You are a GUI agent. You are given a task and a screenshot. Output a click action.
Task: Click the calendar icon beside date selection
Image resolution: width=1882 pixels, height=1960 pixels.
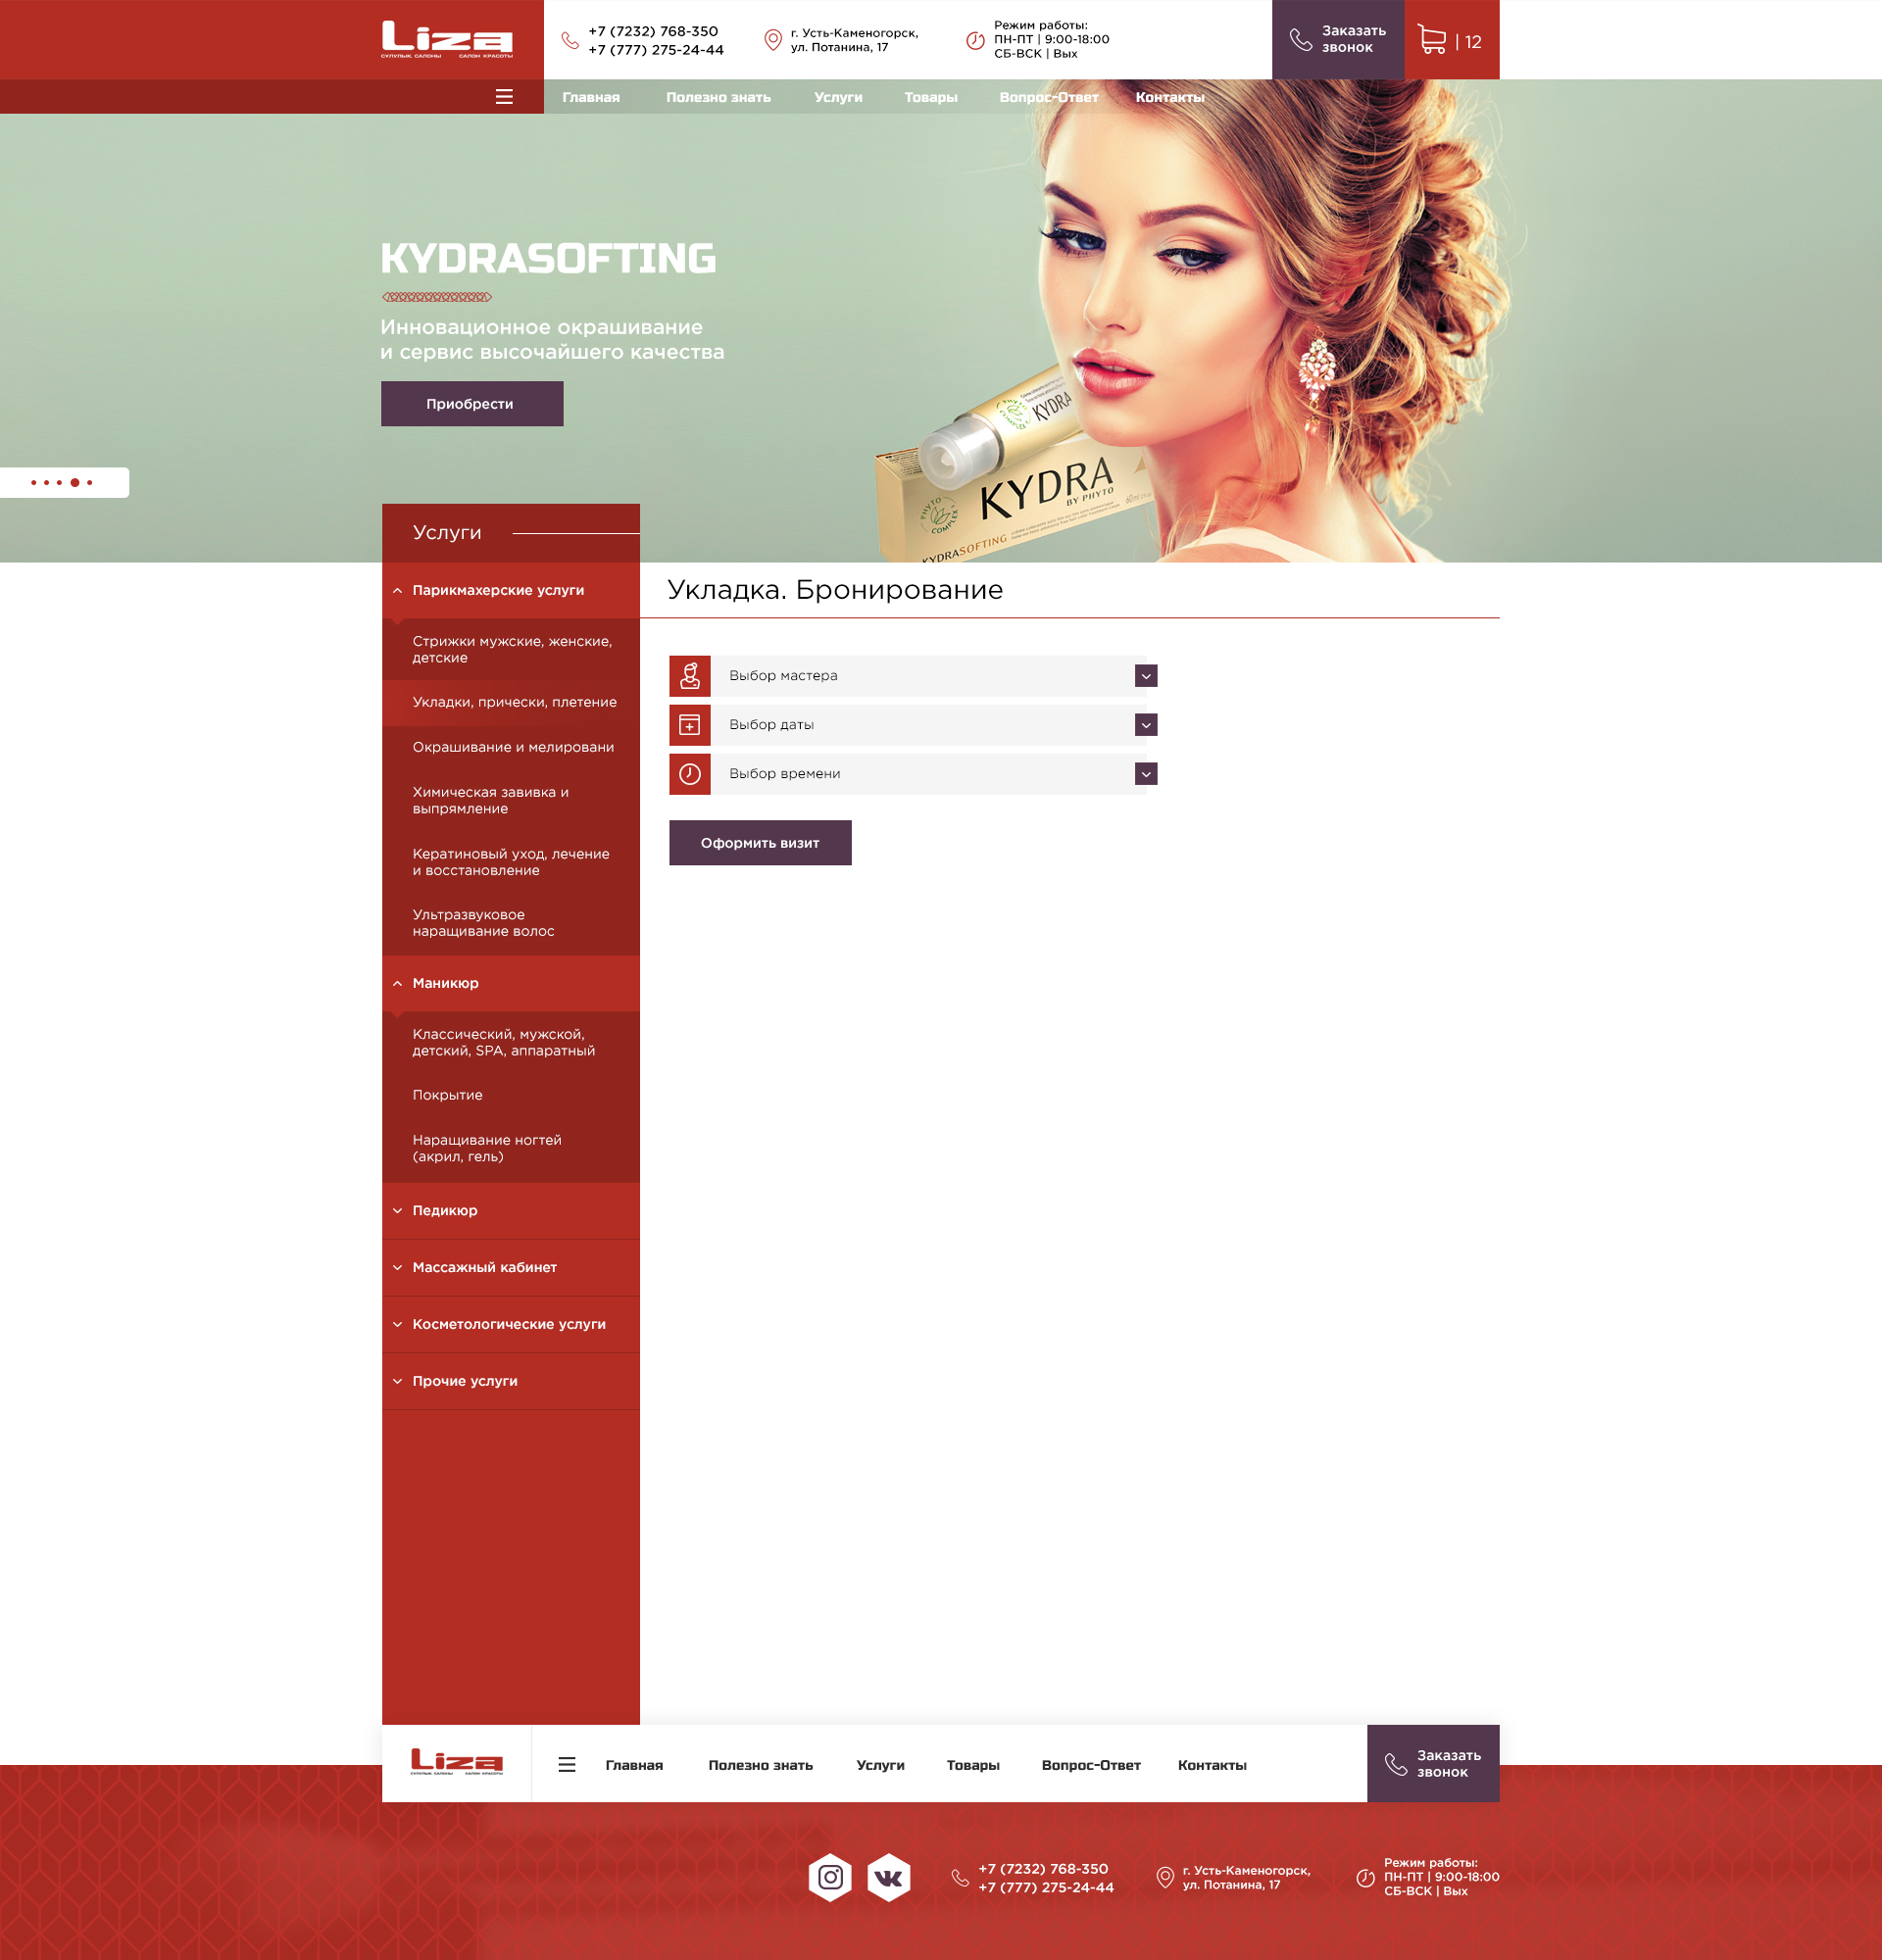coord(690,725)
